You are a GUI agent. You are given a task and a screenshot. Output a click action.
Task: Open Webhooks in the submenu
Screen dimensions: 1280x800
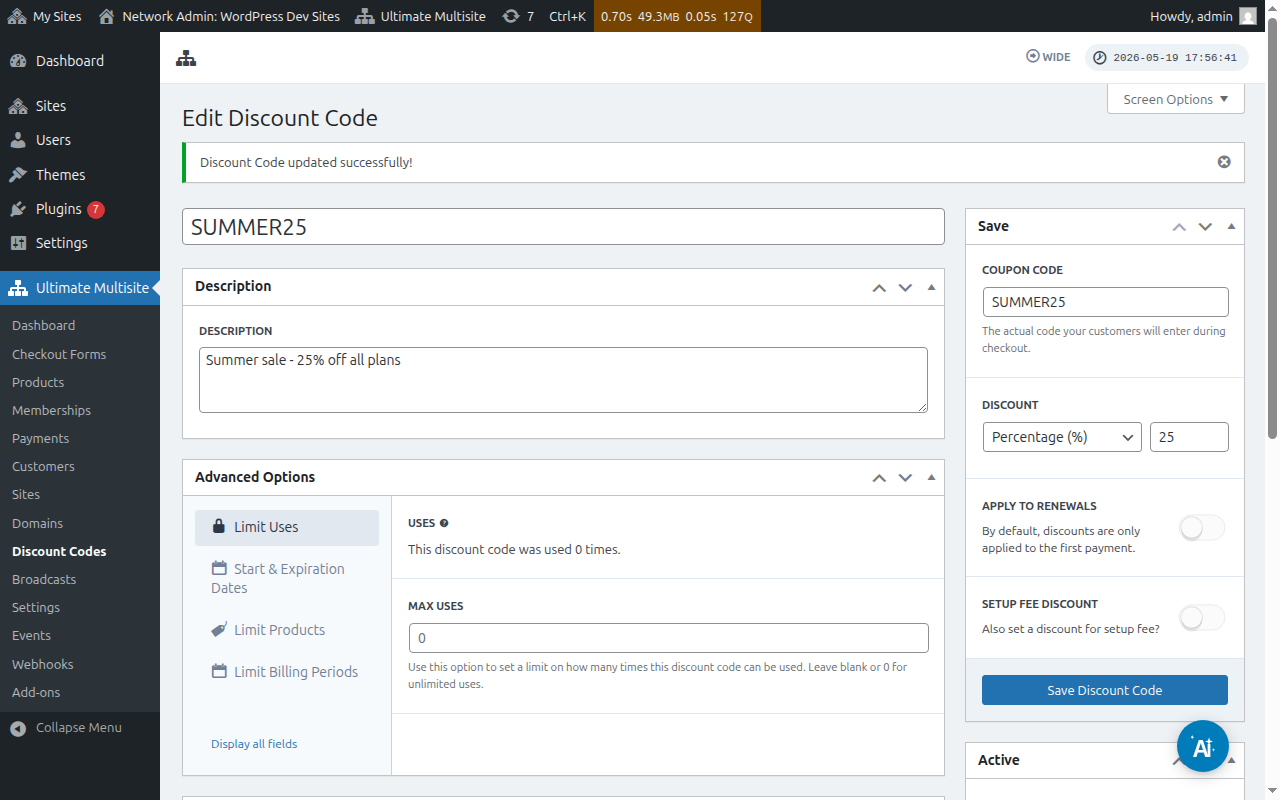tap(42, 664)
